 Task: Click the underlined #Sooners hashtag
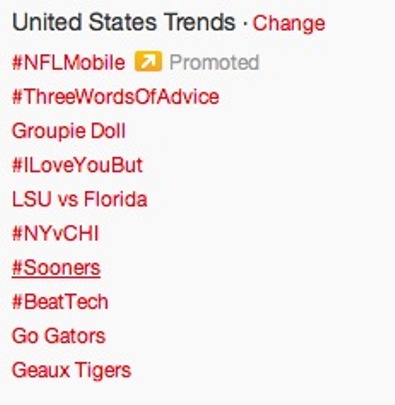[56, 268]
